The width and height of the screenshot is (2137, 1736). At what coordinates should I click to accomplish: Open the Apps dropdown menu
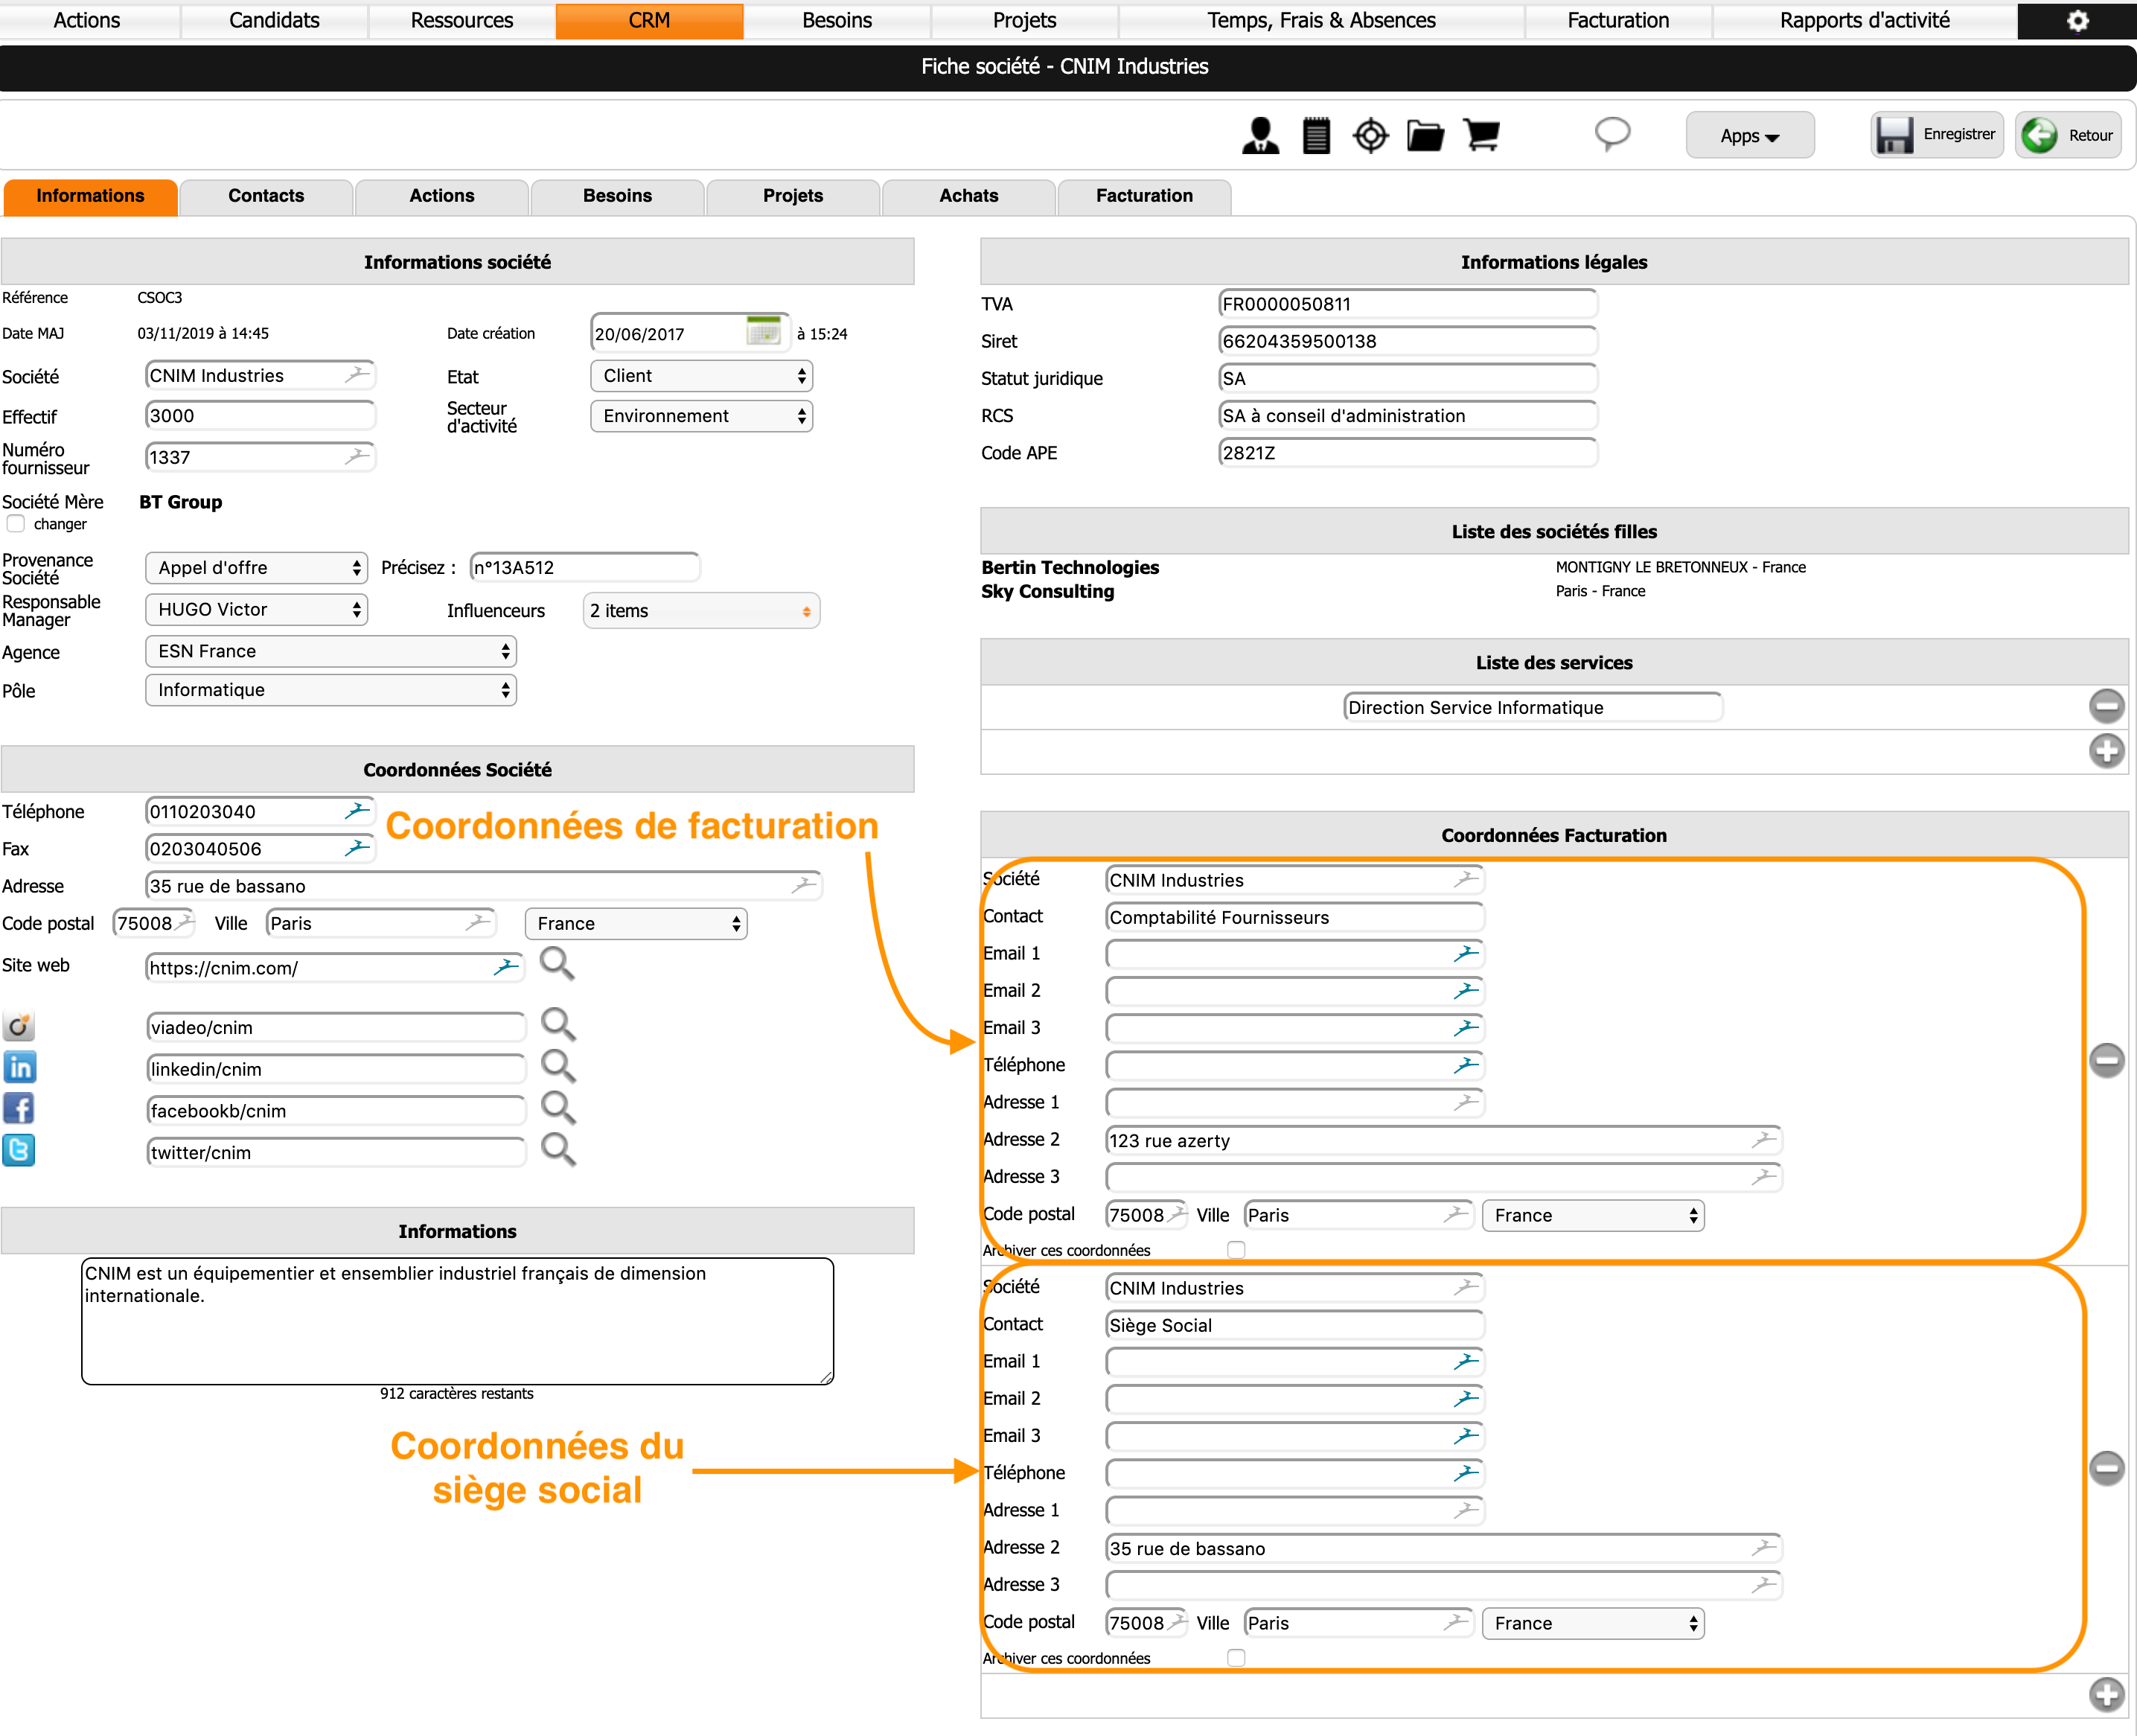pyautogui.click(x=1750, y=135)
